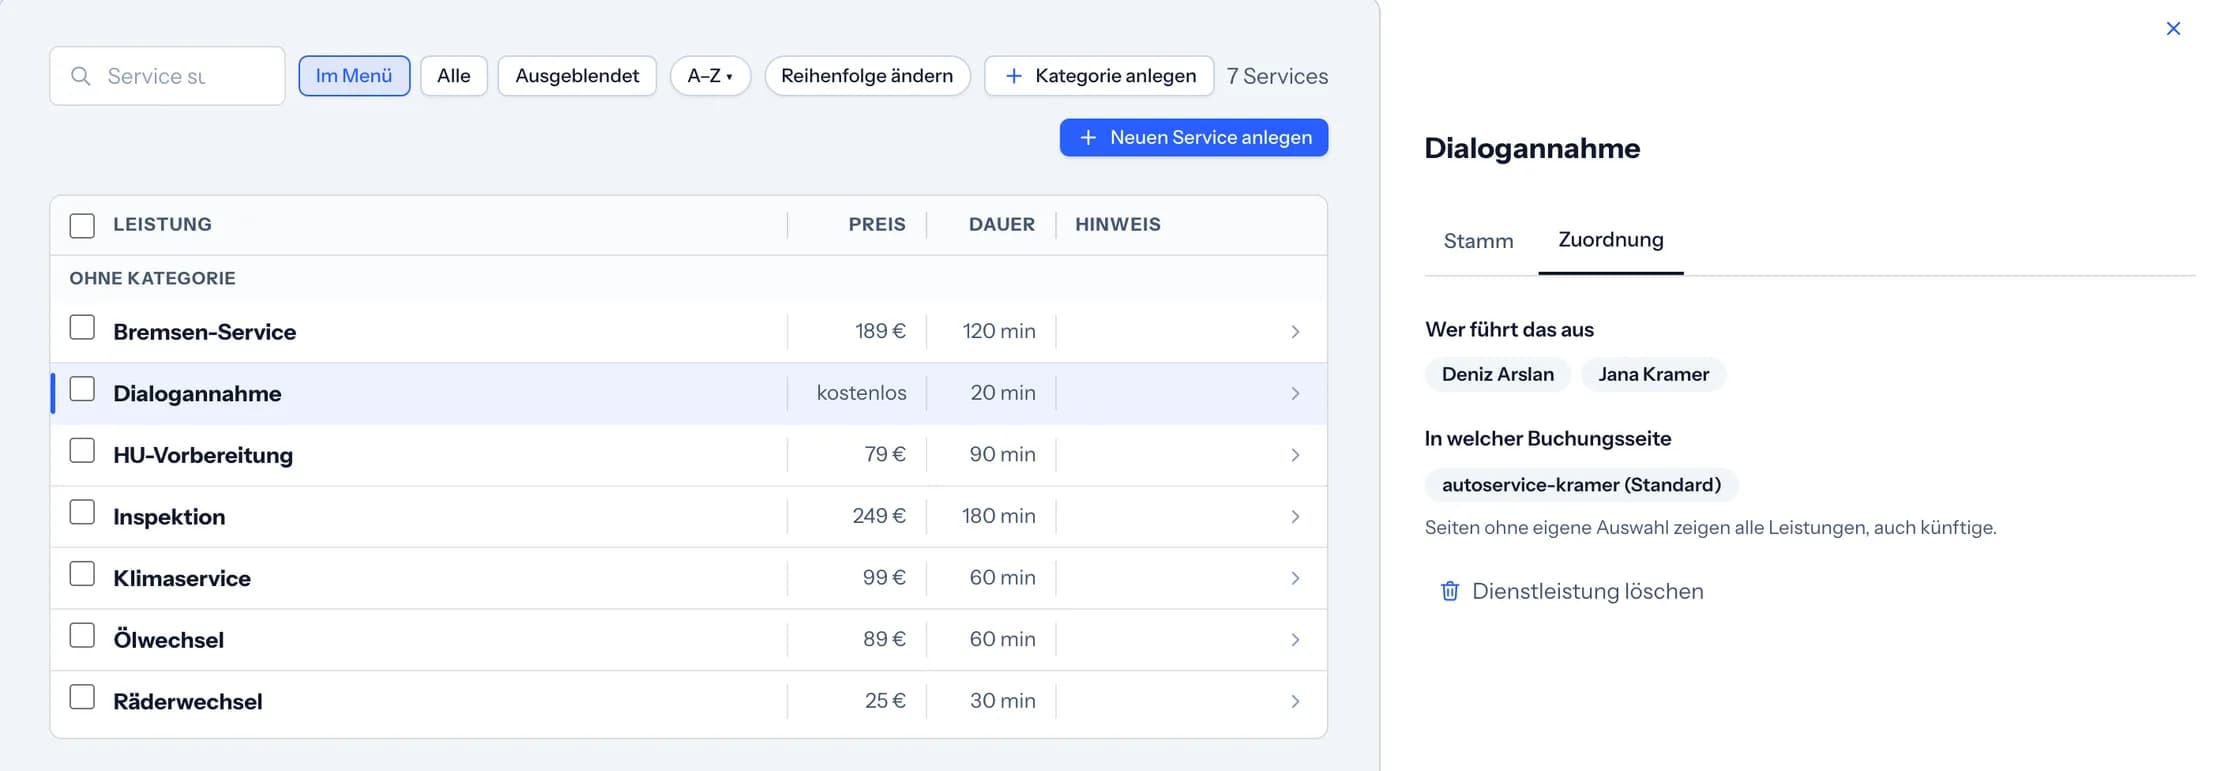The height and width of the screenshot is (771, 2240).
Task: Click the search magnifier icon
Action: click(81, 76)
